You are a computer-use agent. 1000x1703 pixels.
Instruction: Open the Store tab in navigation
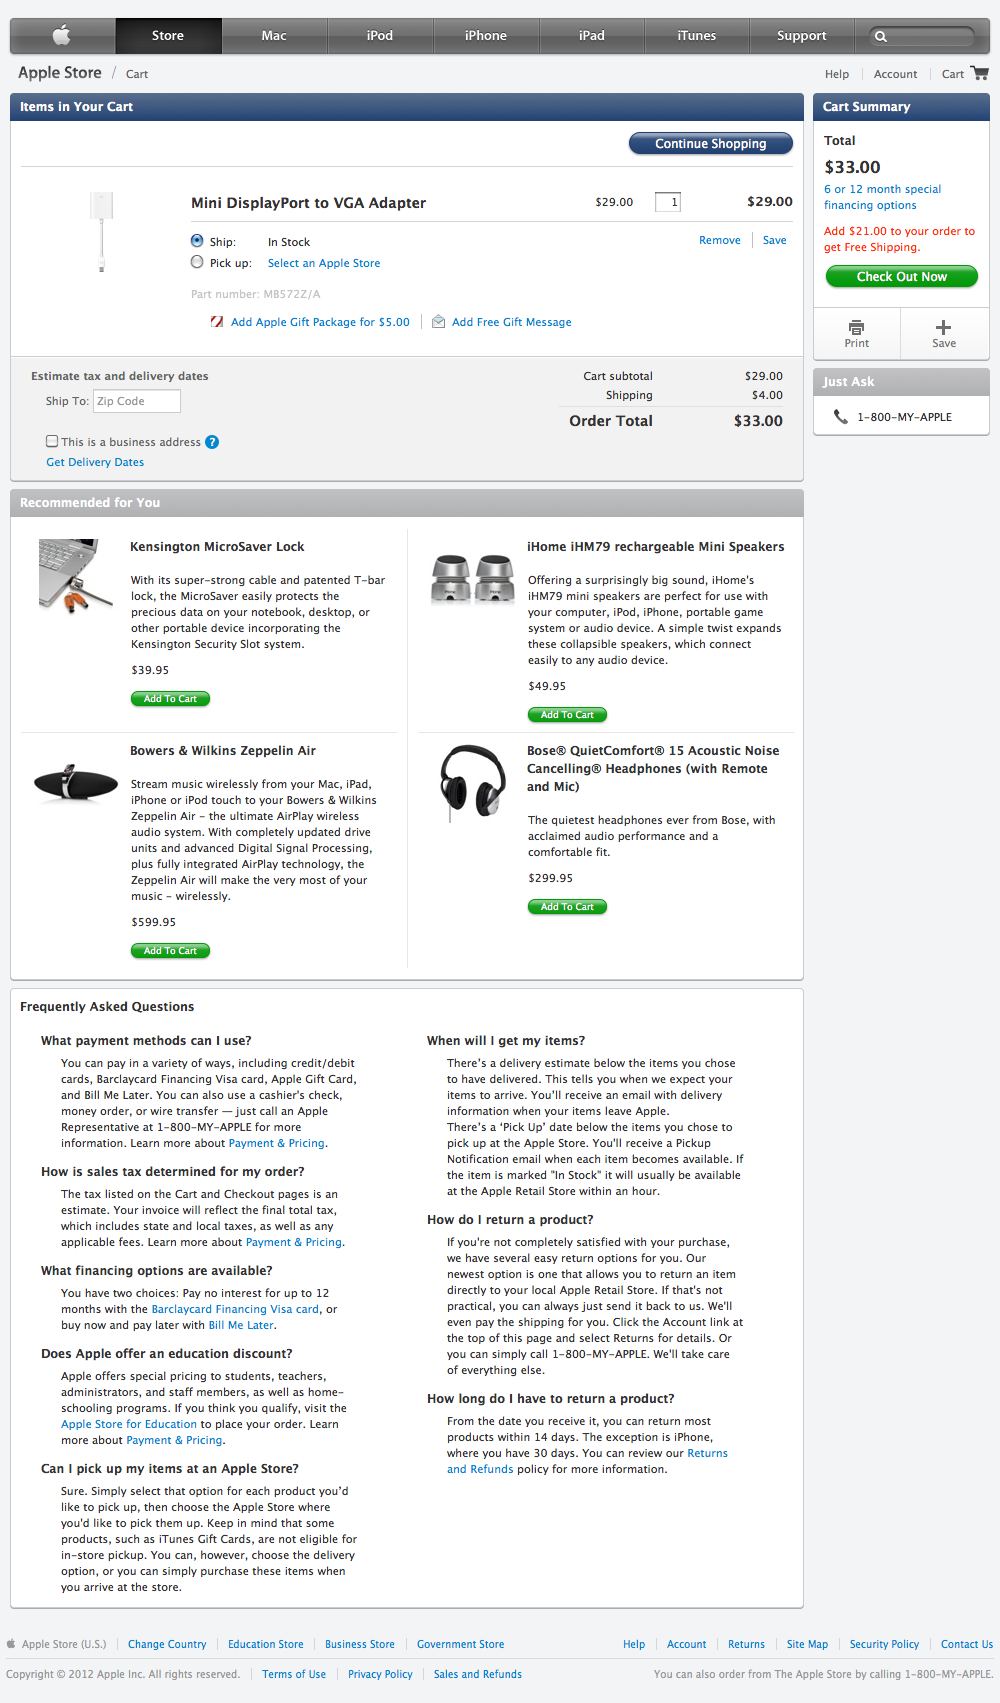(x=168, y=36)
